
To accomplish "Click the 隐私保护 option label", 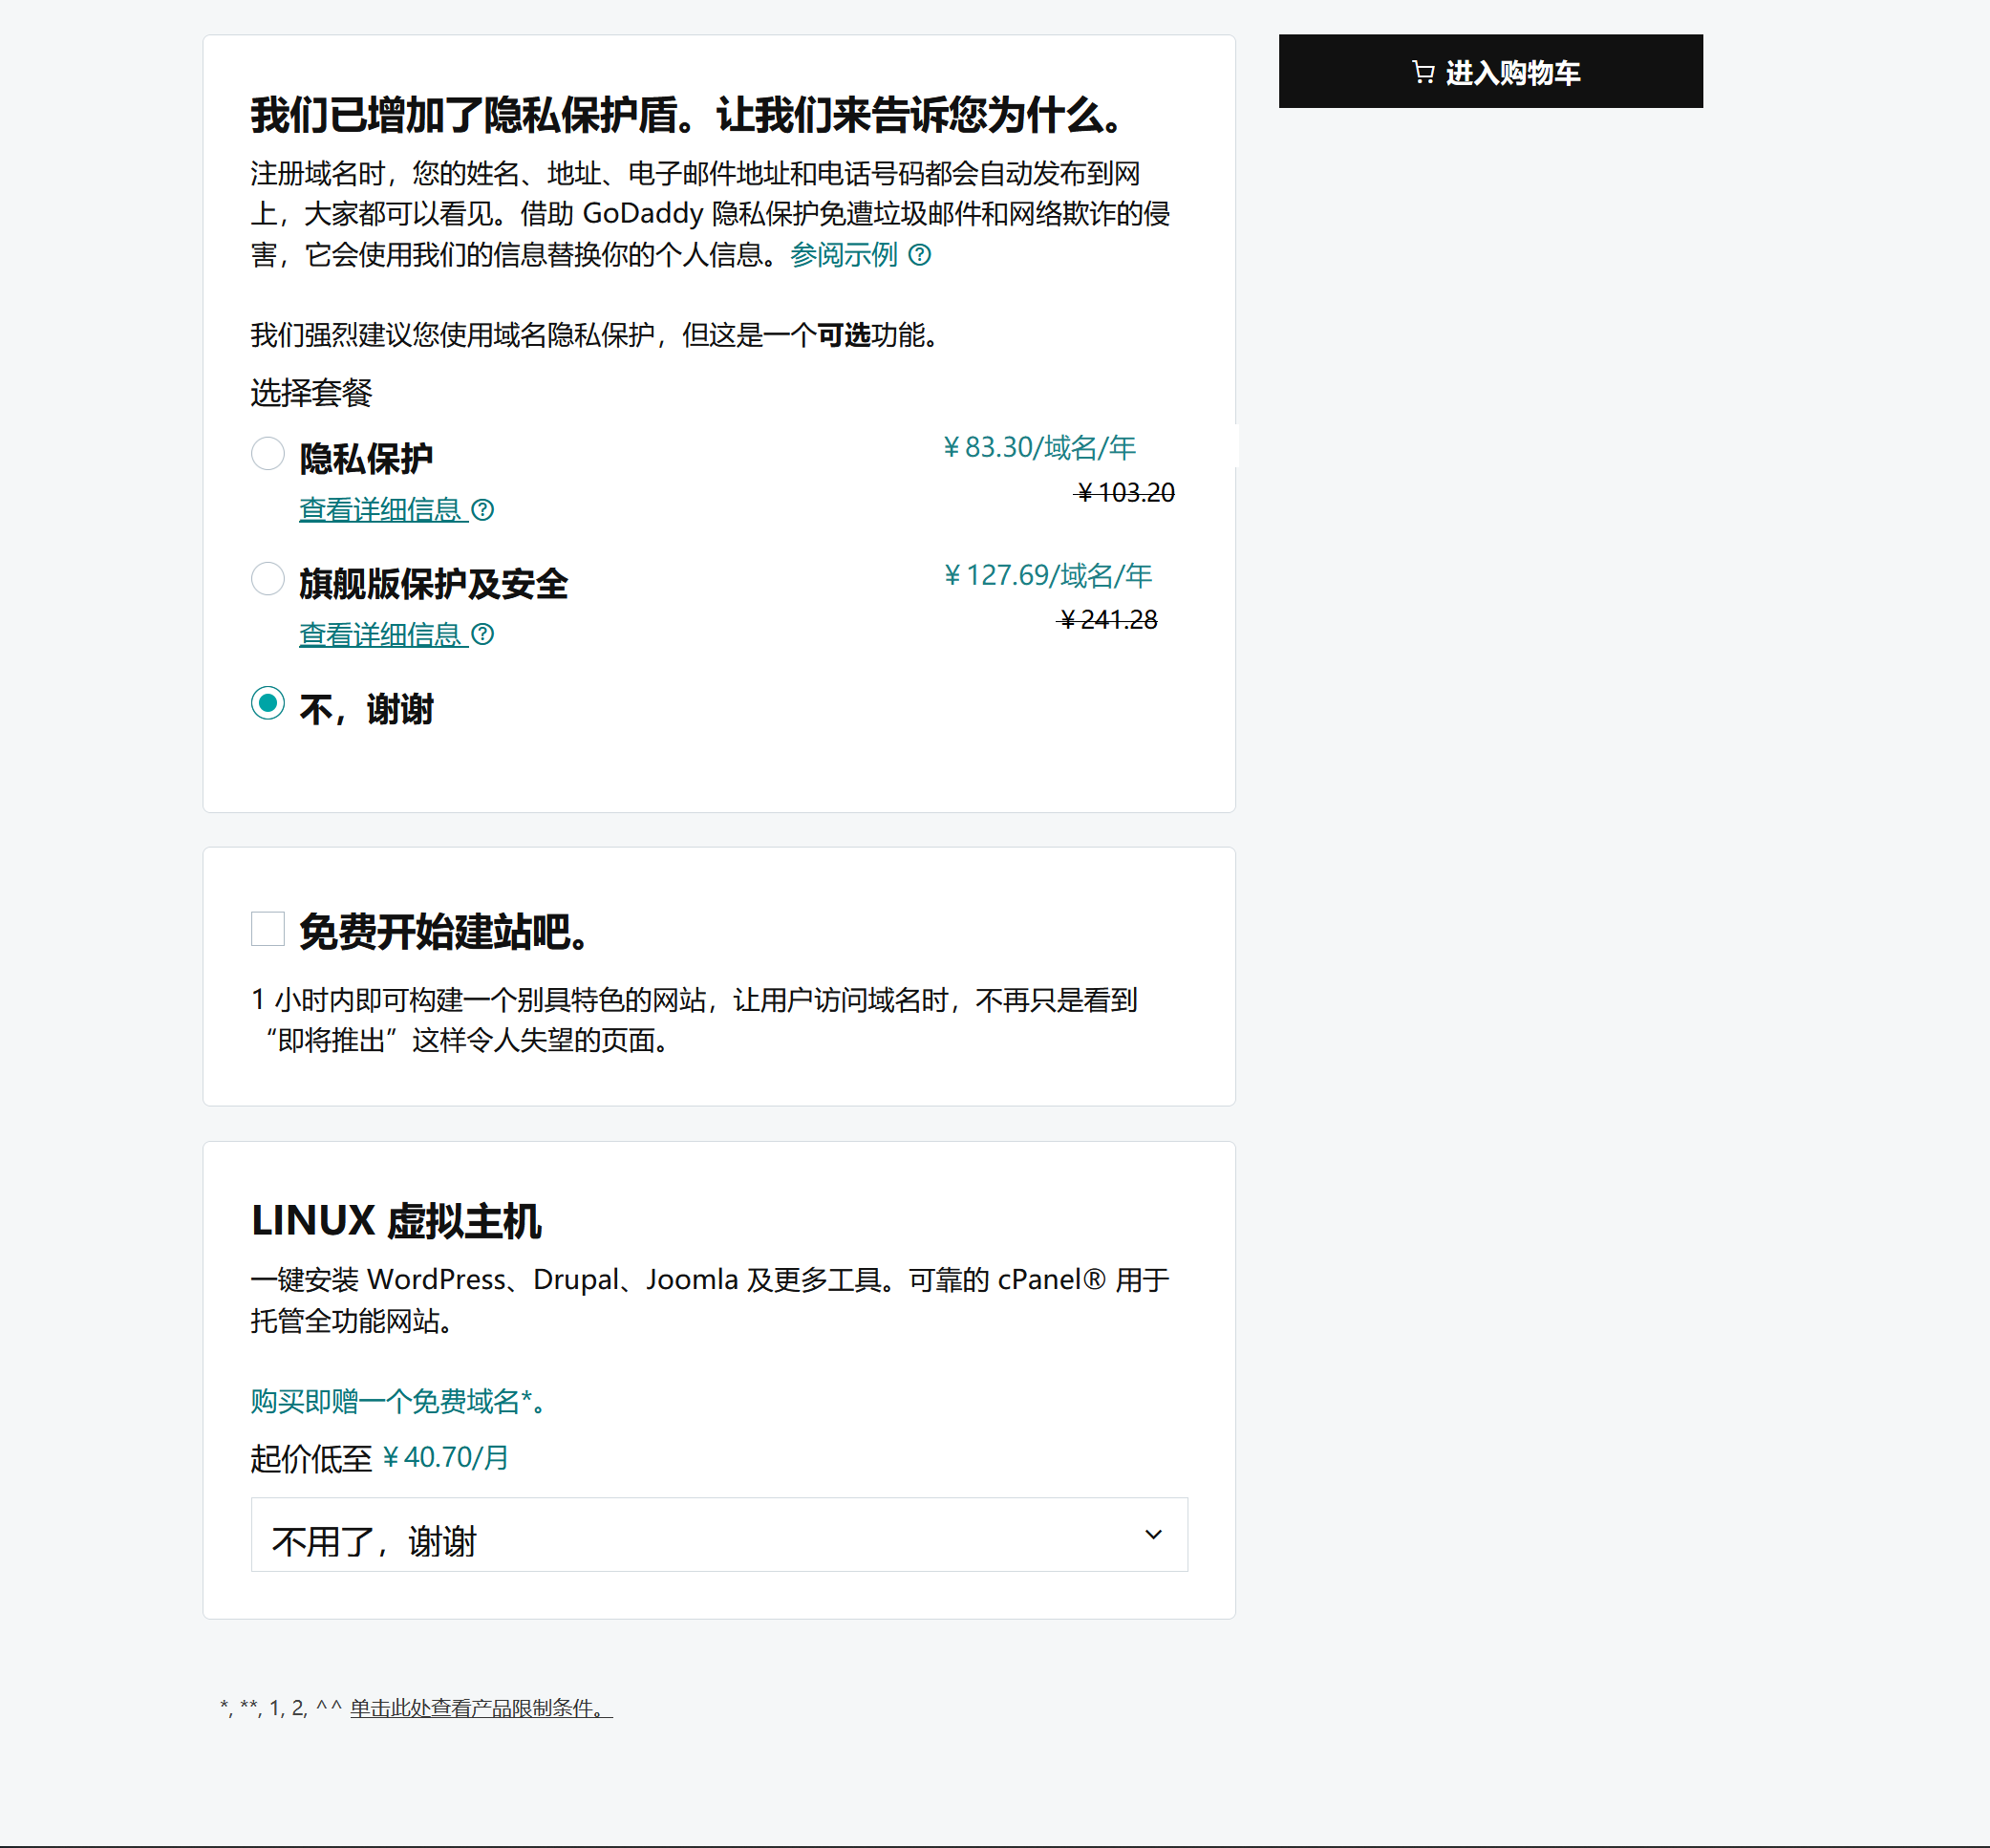I will [x=366, y=459].
